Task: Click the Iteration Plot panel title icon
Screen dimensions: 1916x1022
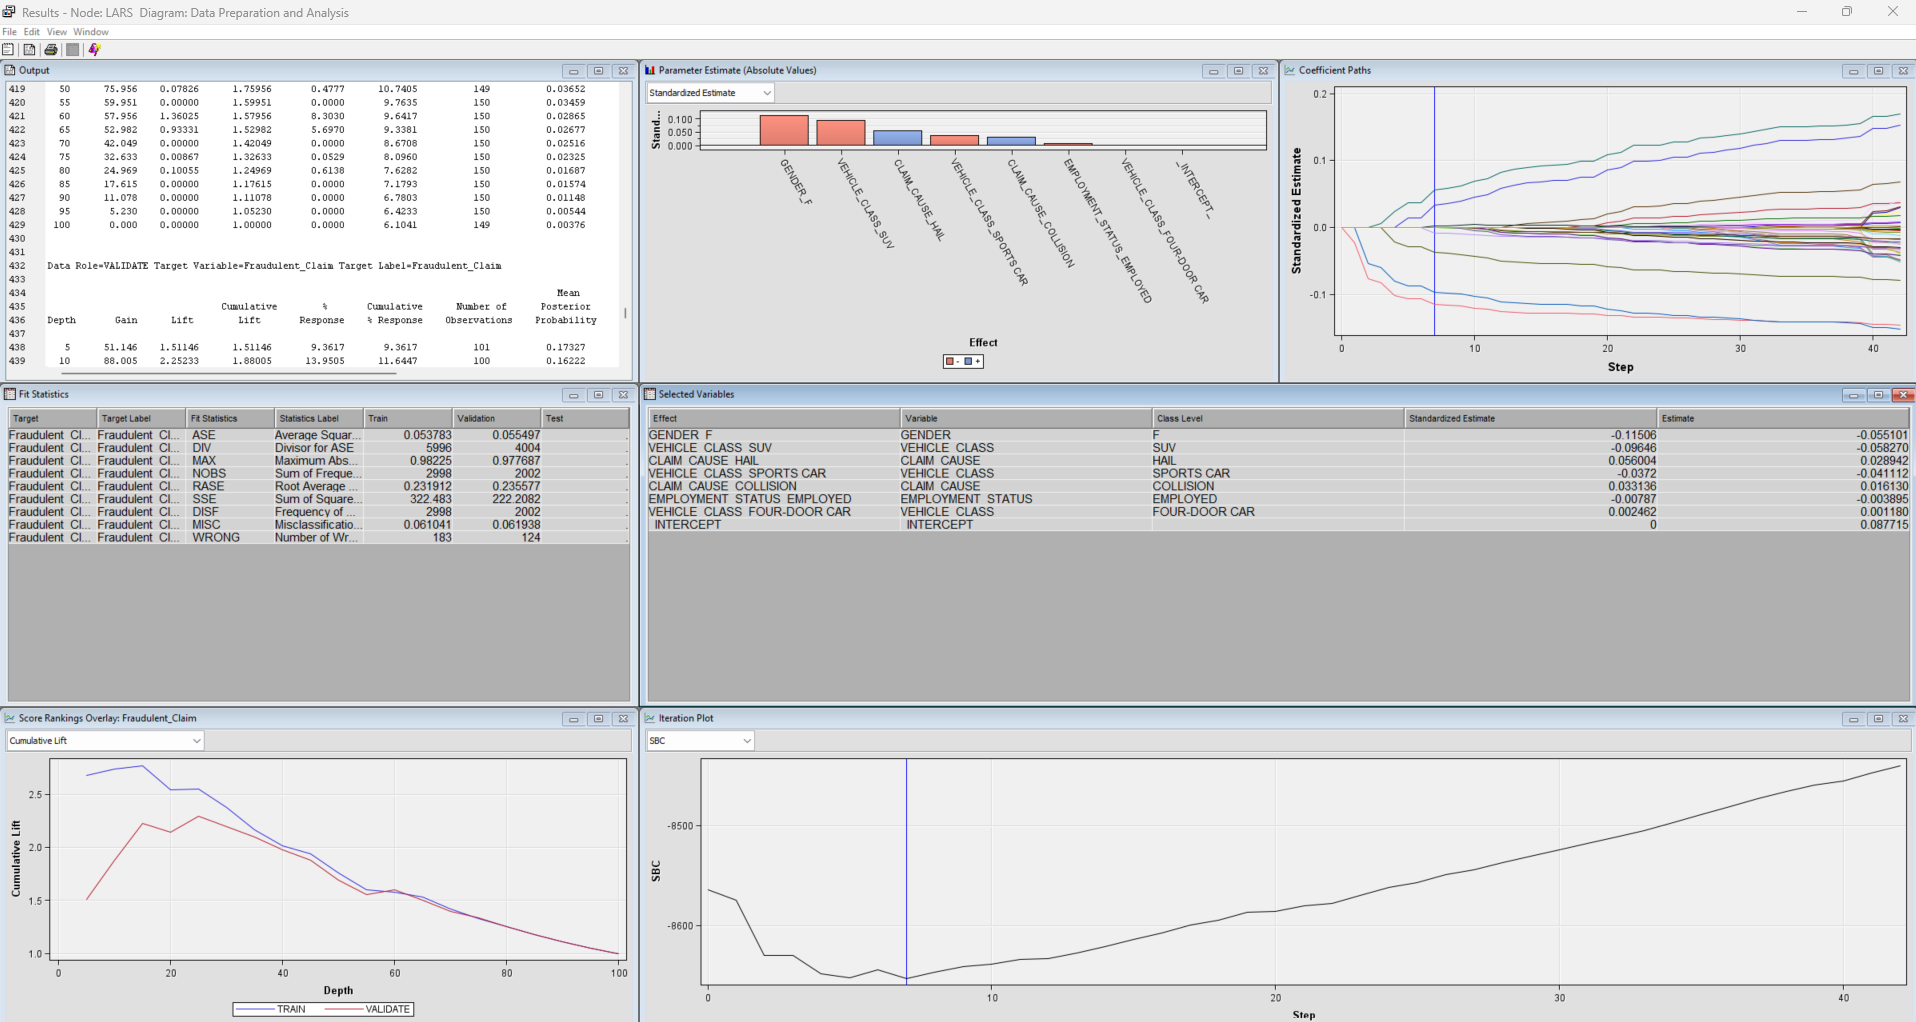Action: point(650,718)
